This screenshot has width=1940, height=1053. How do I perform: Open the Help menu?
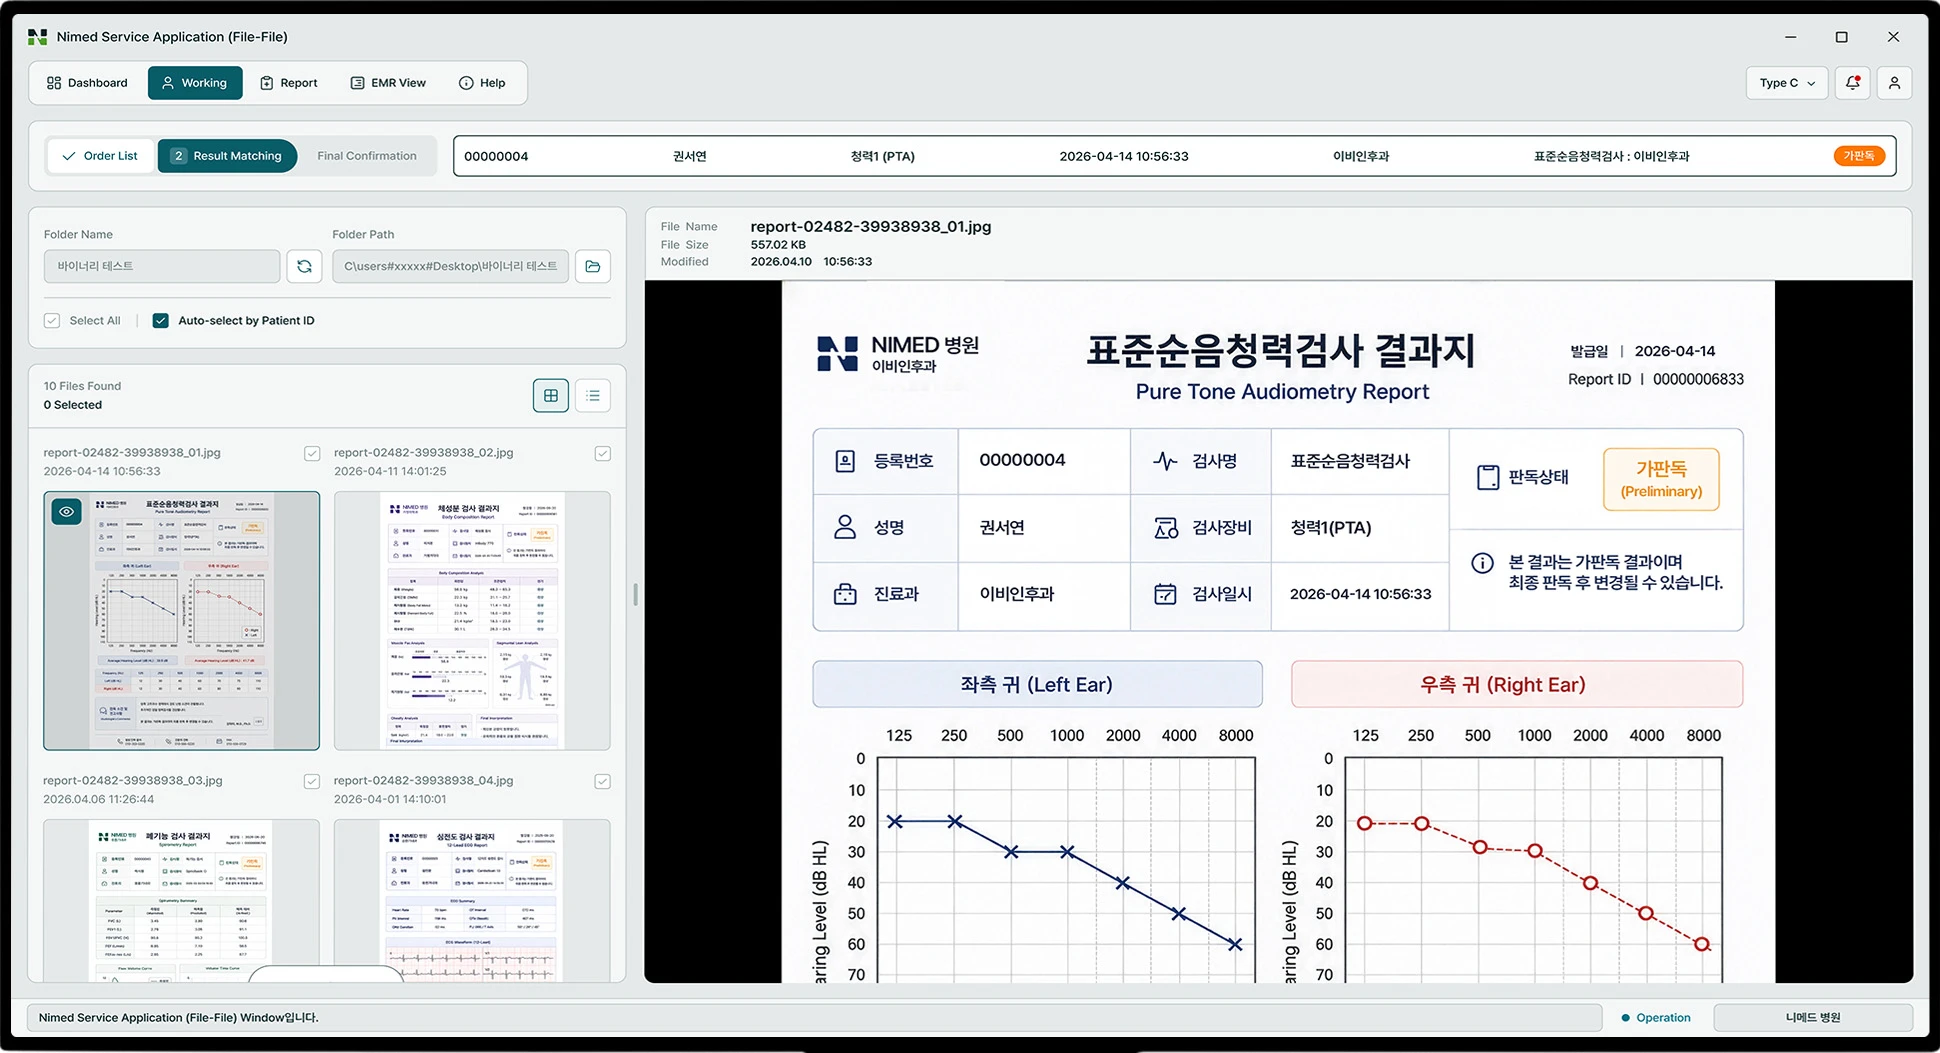coord(482,83)
